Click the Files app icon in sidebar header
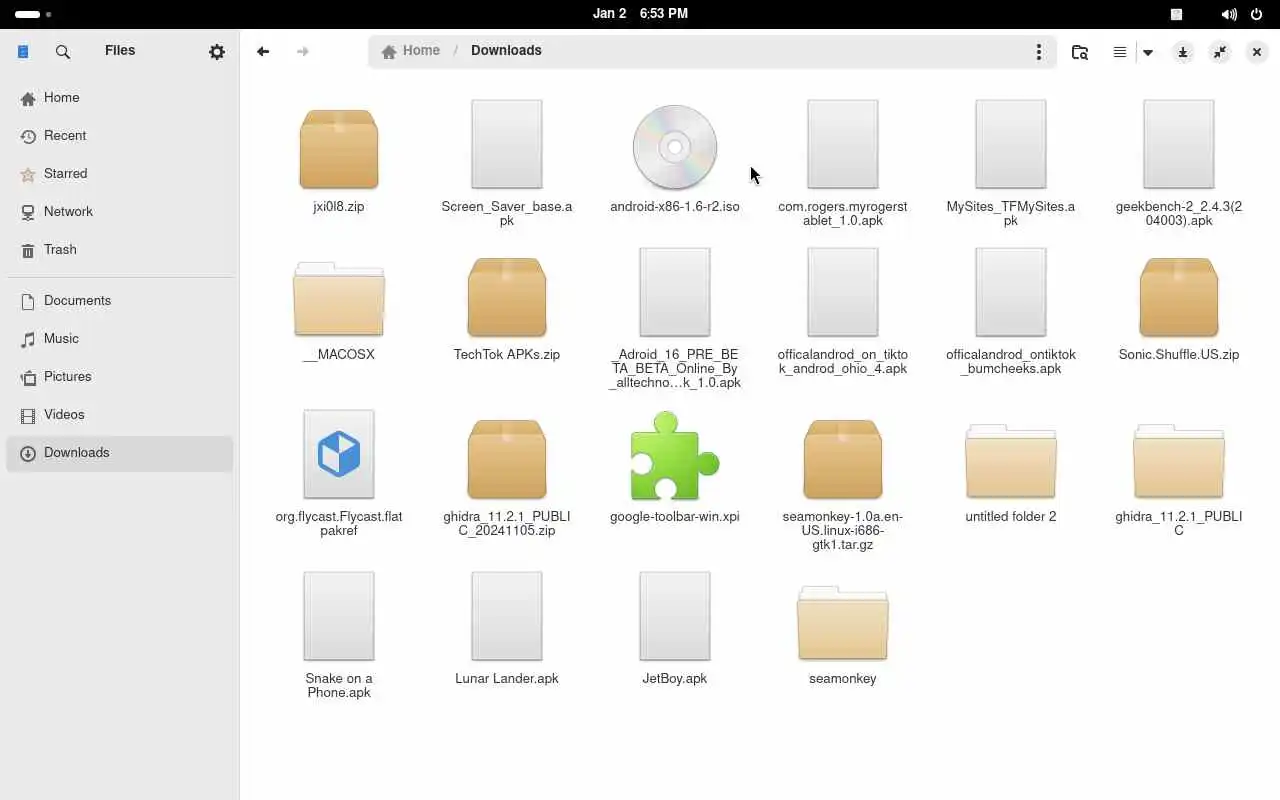 tap(23, 52)
